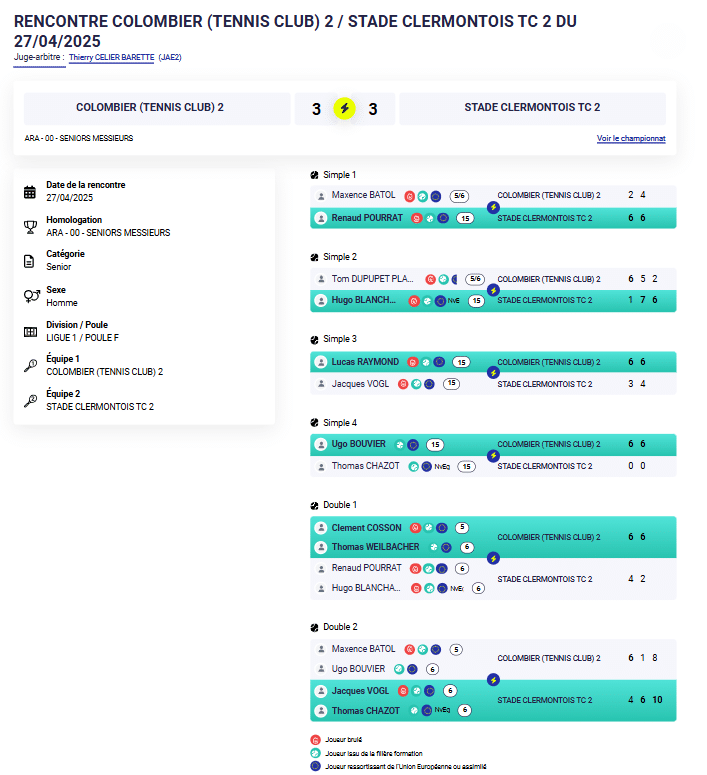Click the trophy icon next to Homologation

pyautogui.click(x=30, y=227)
